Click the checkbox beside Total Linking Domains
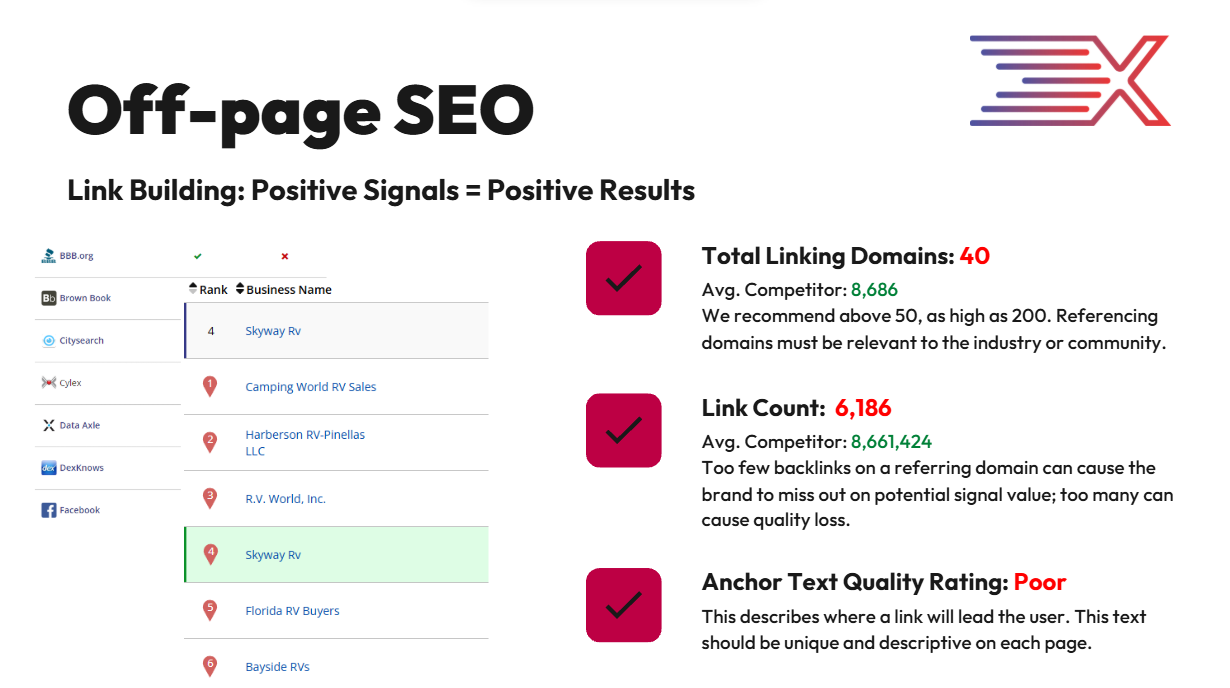 pos(623,278)
